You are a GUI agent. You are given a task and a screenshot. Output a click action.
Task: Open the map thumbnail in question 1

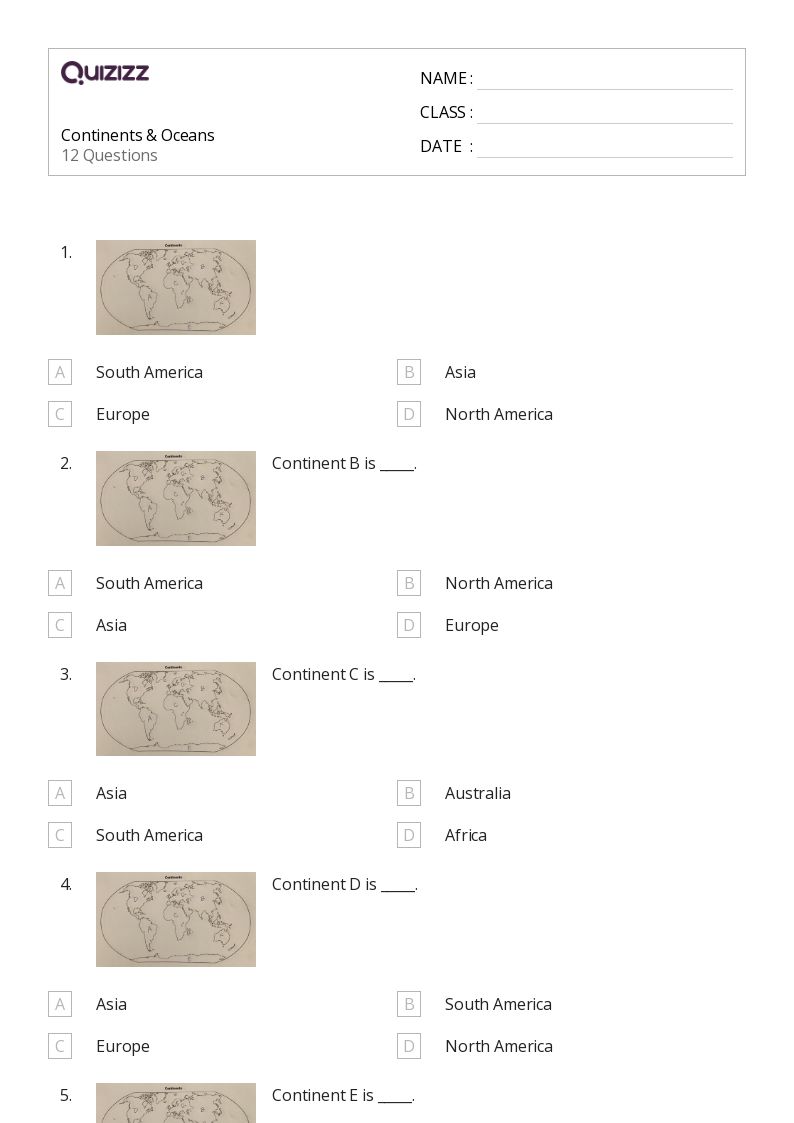[x=176, y=287]
